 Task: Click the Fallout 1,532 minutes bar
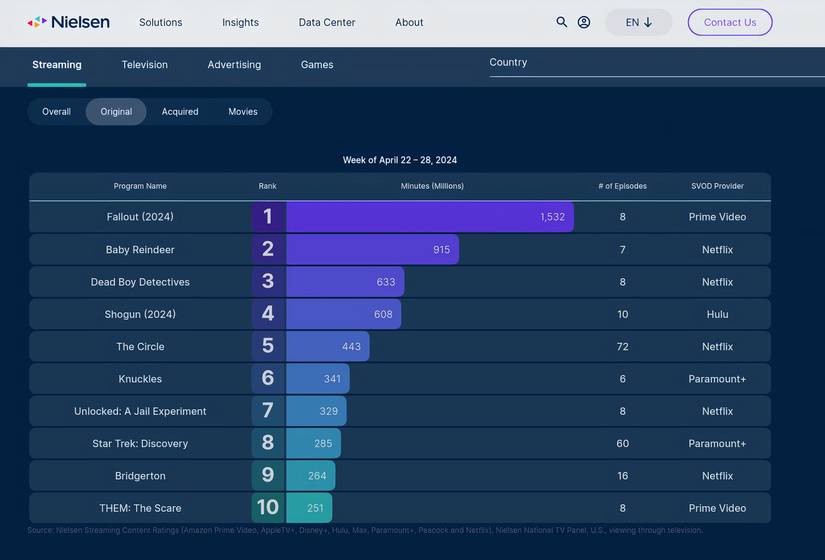(x=430, y=217)
